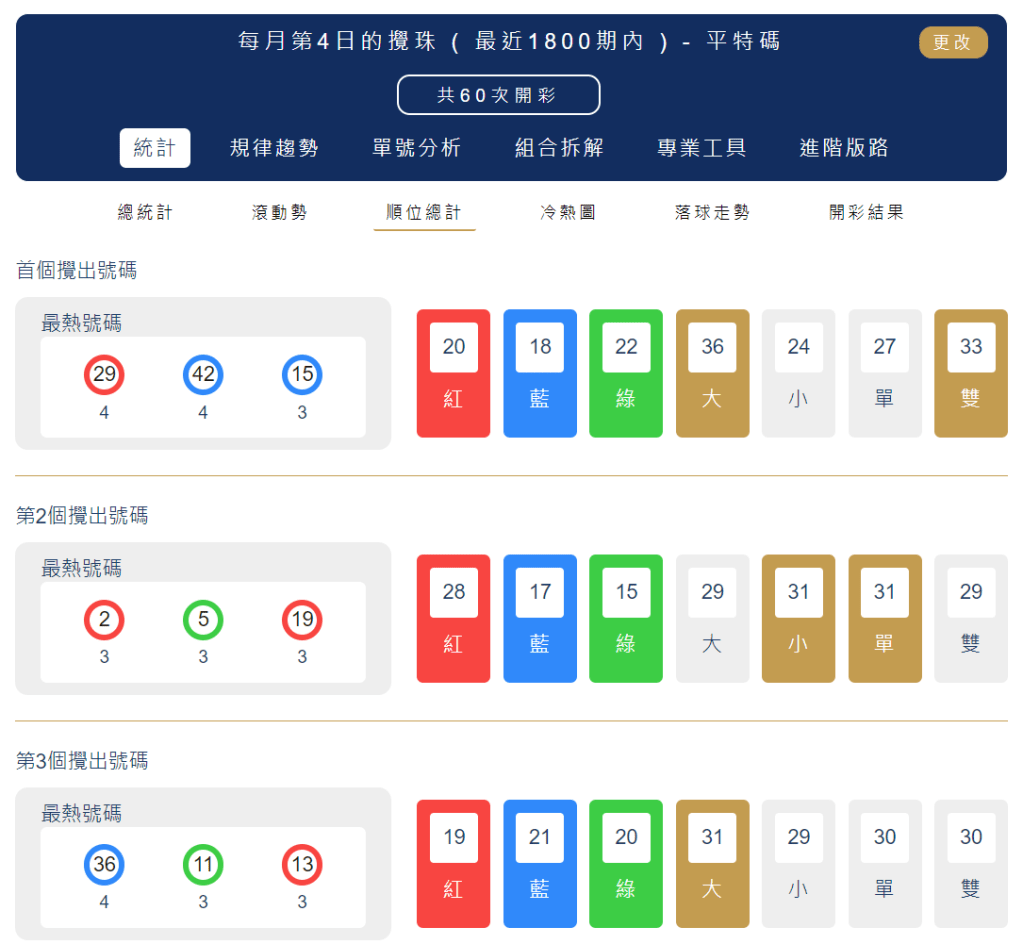The image size is (1023, 944).
Task: Click the blue 藍 card in the first section
Action: coord(540,373)
